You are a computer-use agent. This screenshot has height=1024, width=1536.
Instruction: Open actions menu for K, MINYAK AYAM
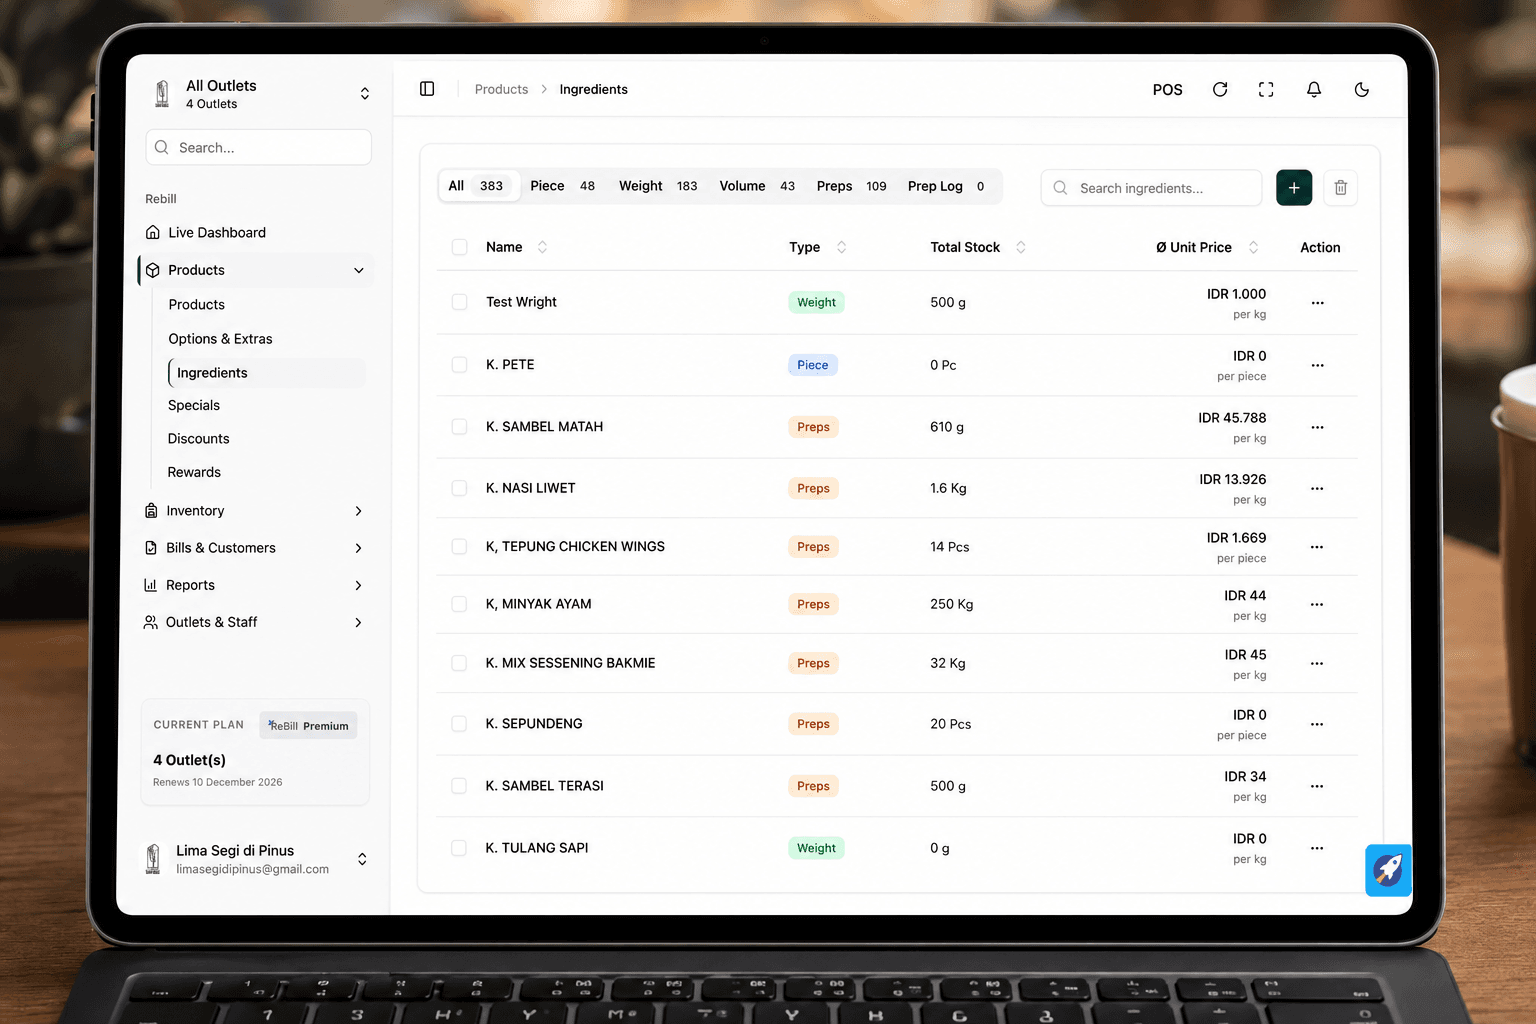pos(1317,604)
